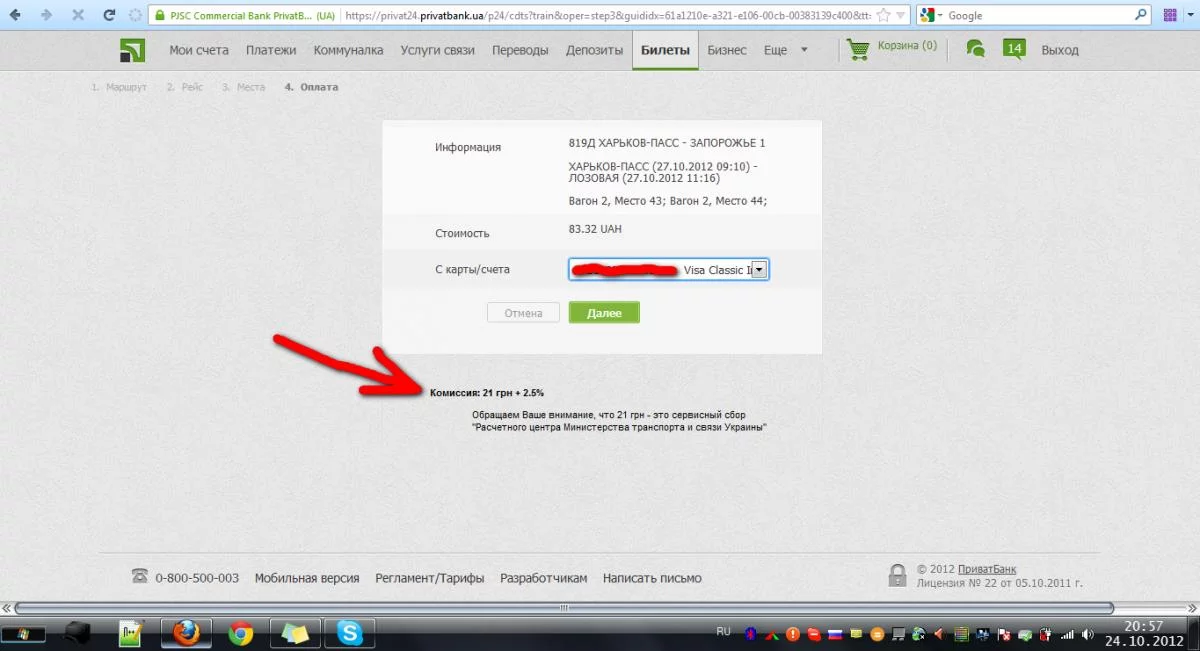The width and height of the screenshot is (1200, 651).
Task: Go to step 2 Рейс
Action: (185, 87)
